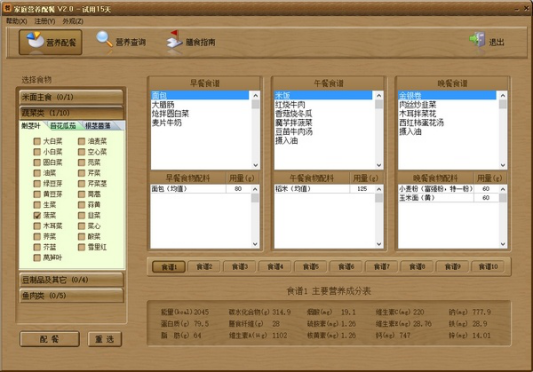
Task: Open the 膳食指南 dietary guide flag icon
Action: [191, 42]
